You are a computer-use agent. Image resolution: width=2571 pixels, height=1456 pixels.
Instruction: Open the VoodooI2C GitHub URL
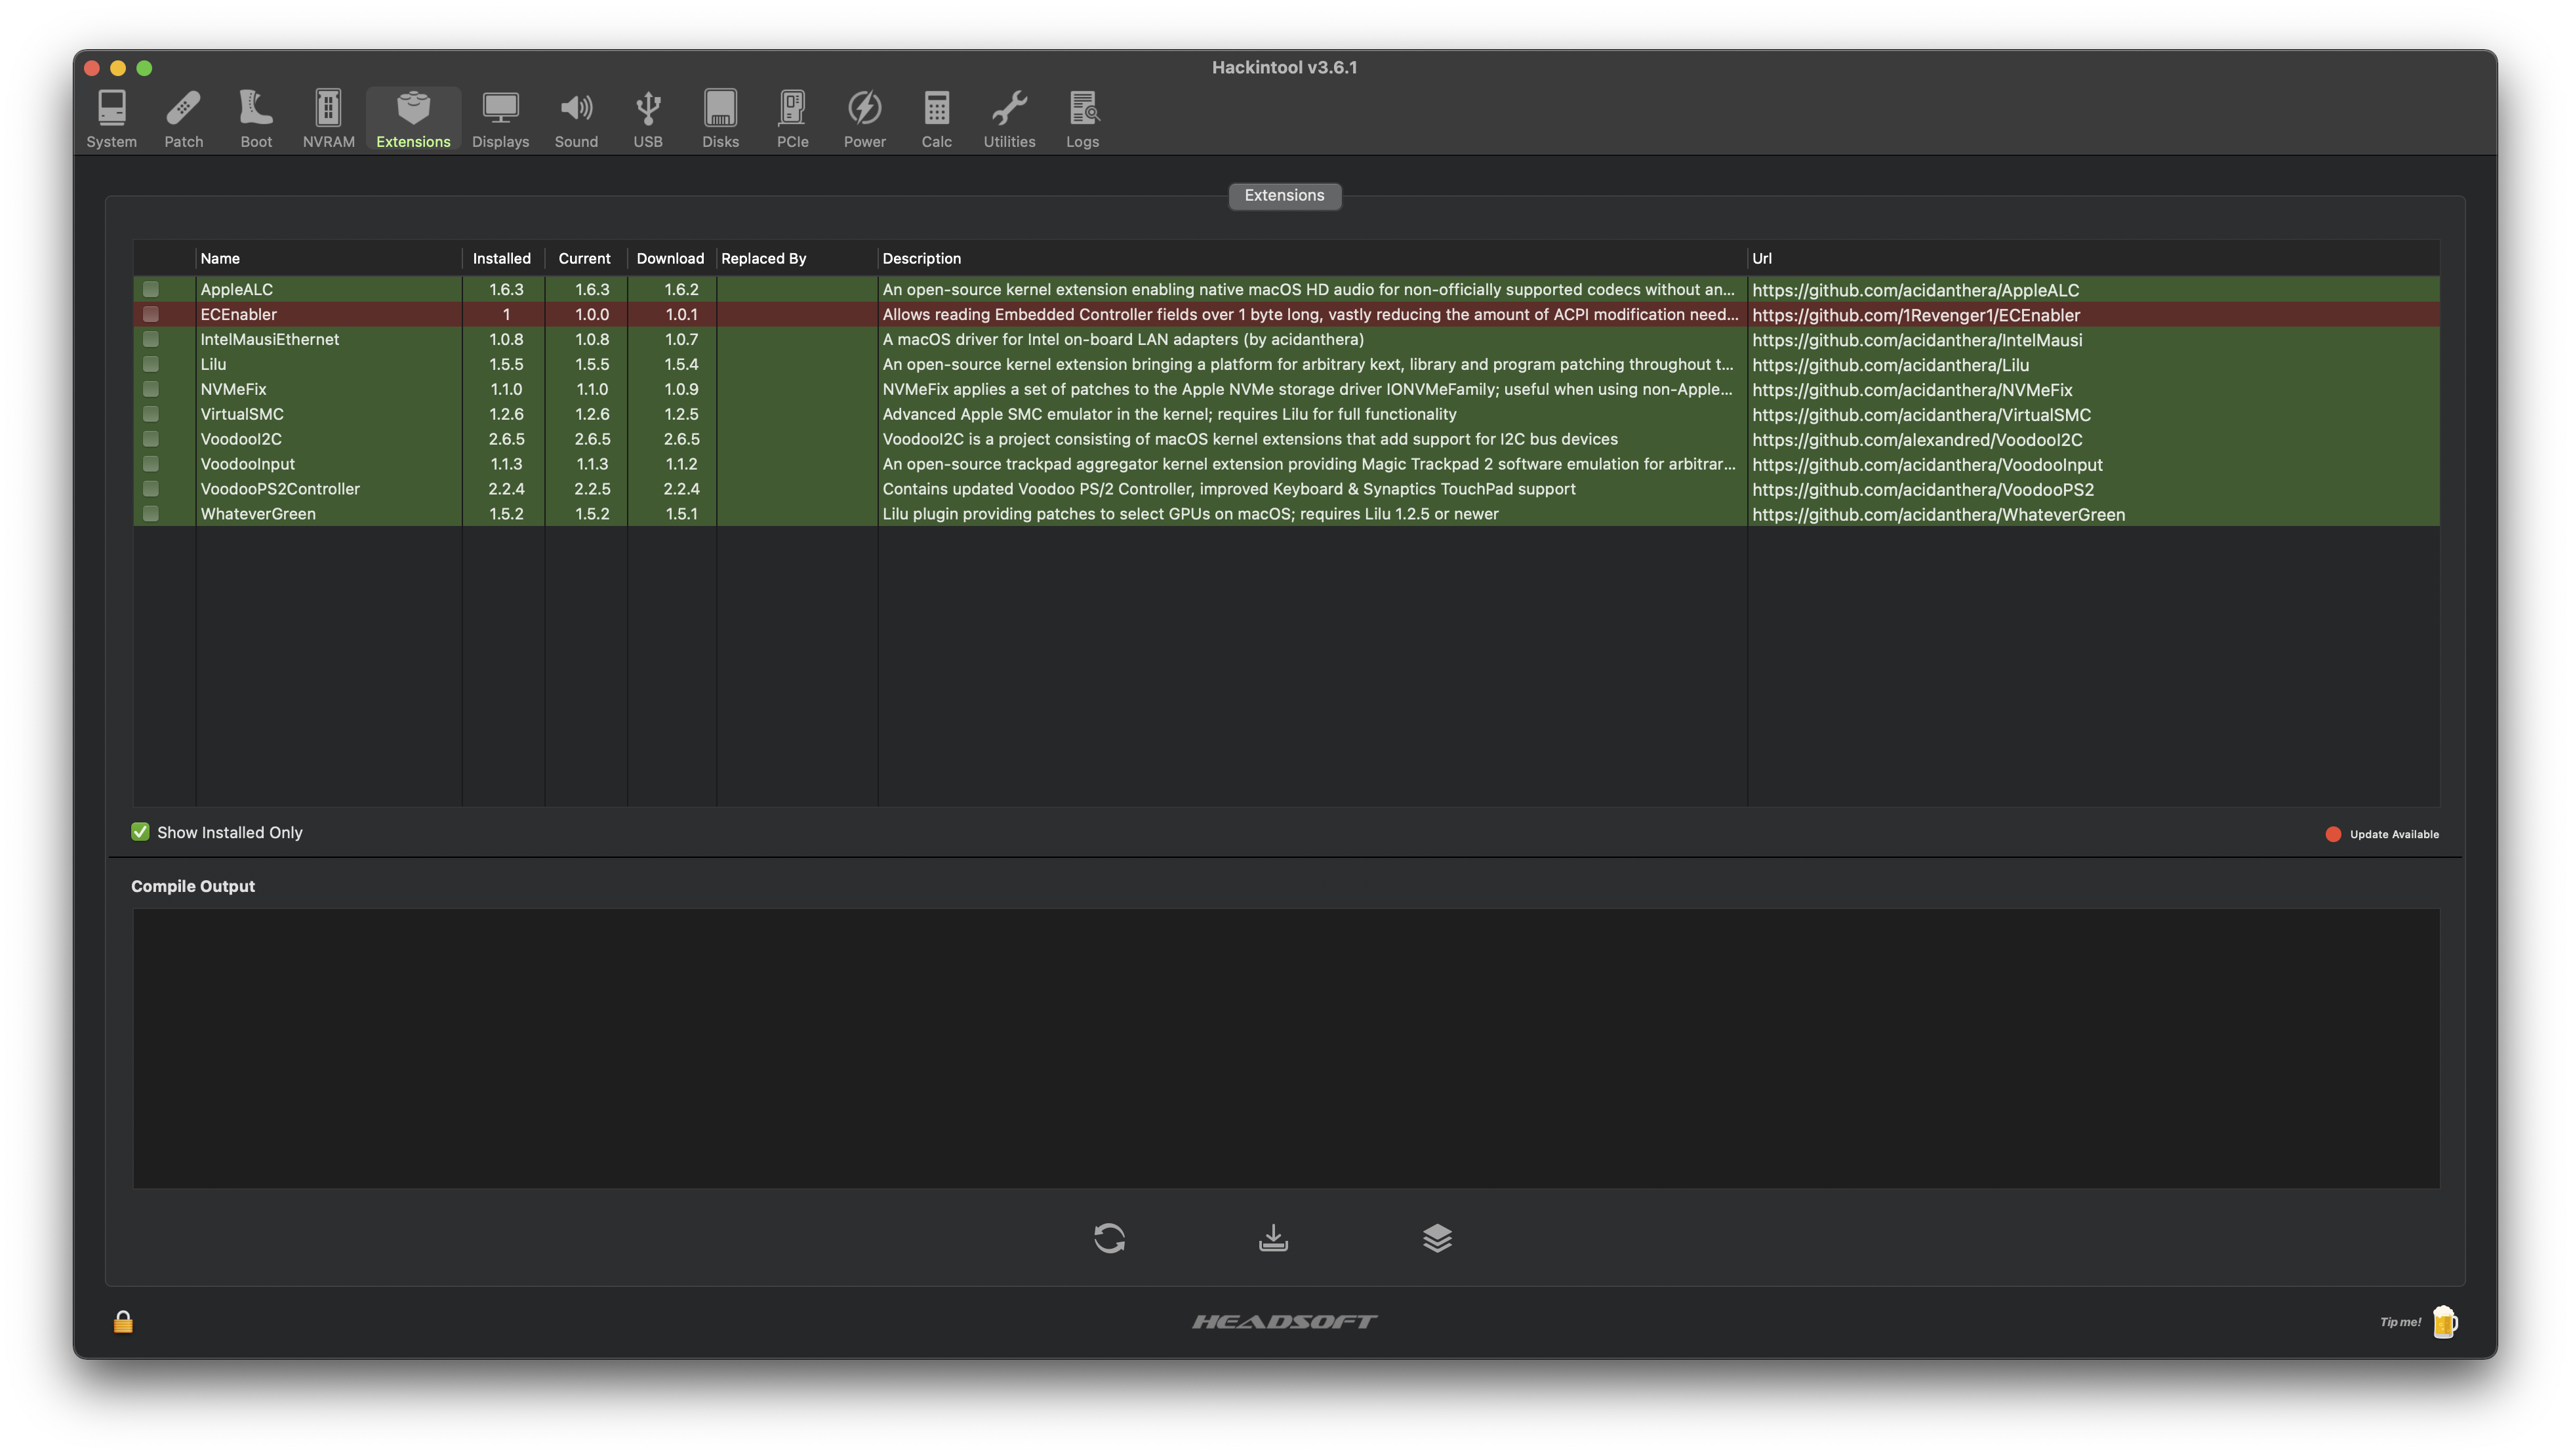click(x=1916, y=439)
